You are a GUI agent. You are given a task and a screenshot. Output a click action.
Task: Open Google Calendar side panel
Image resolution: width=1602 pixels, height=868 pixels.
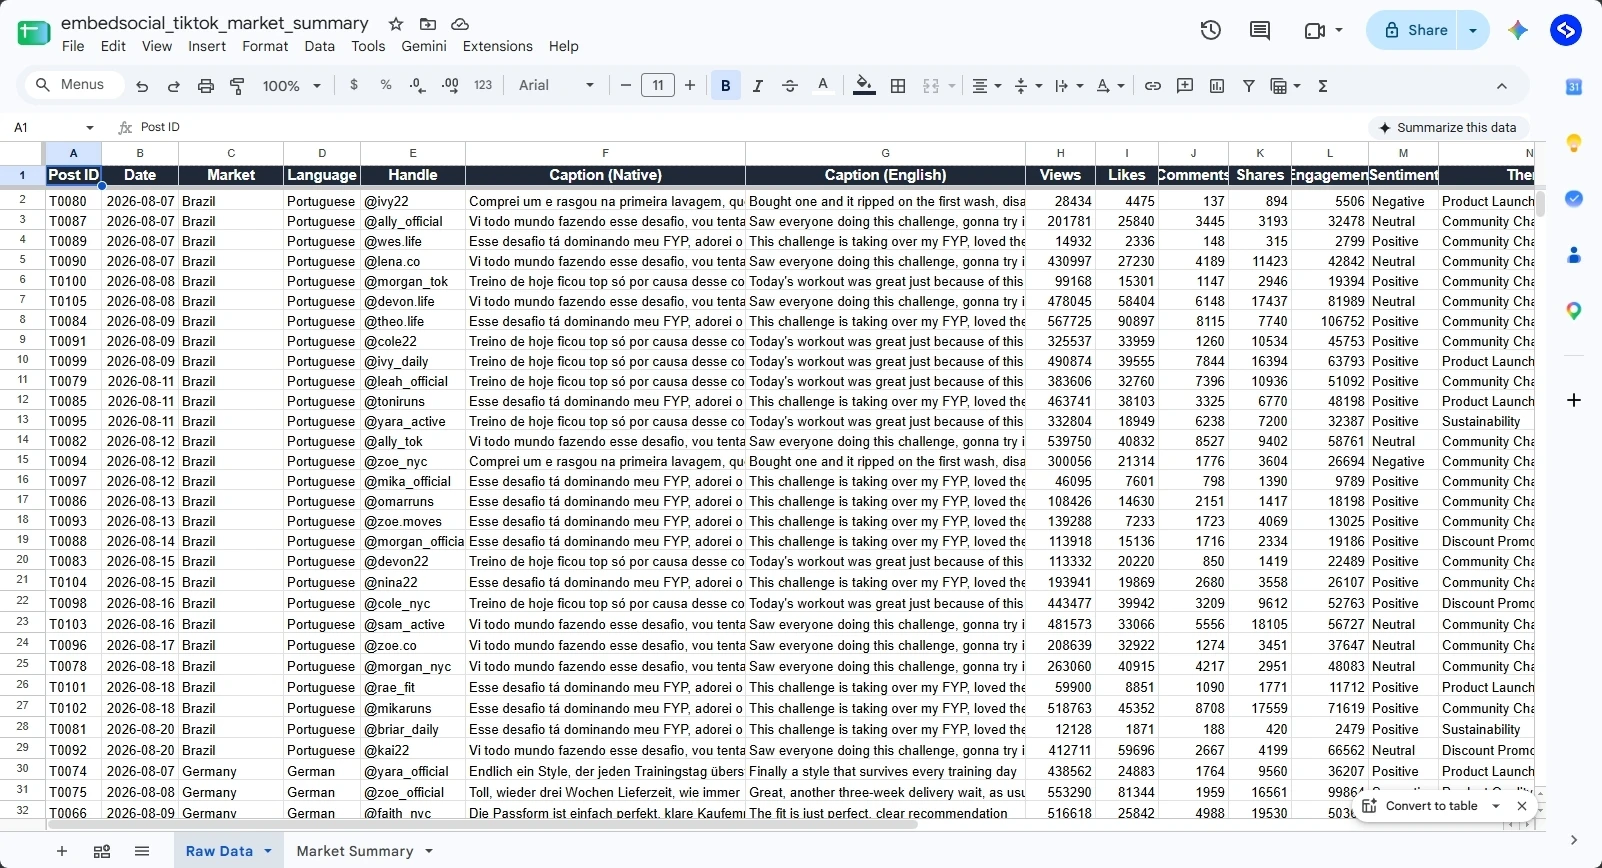click(1574, 87)
